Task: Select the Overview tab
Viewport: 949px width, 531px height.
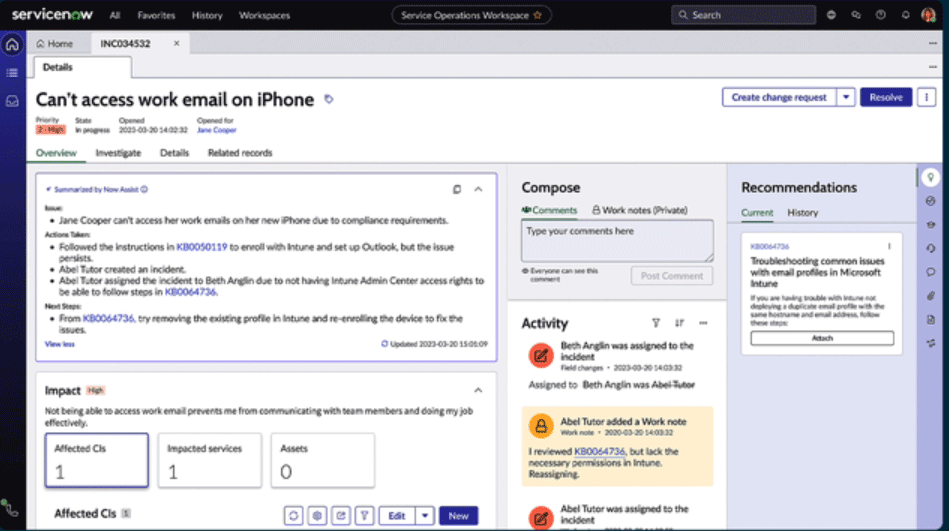Action: (x=56, y=153)
